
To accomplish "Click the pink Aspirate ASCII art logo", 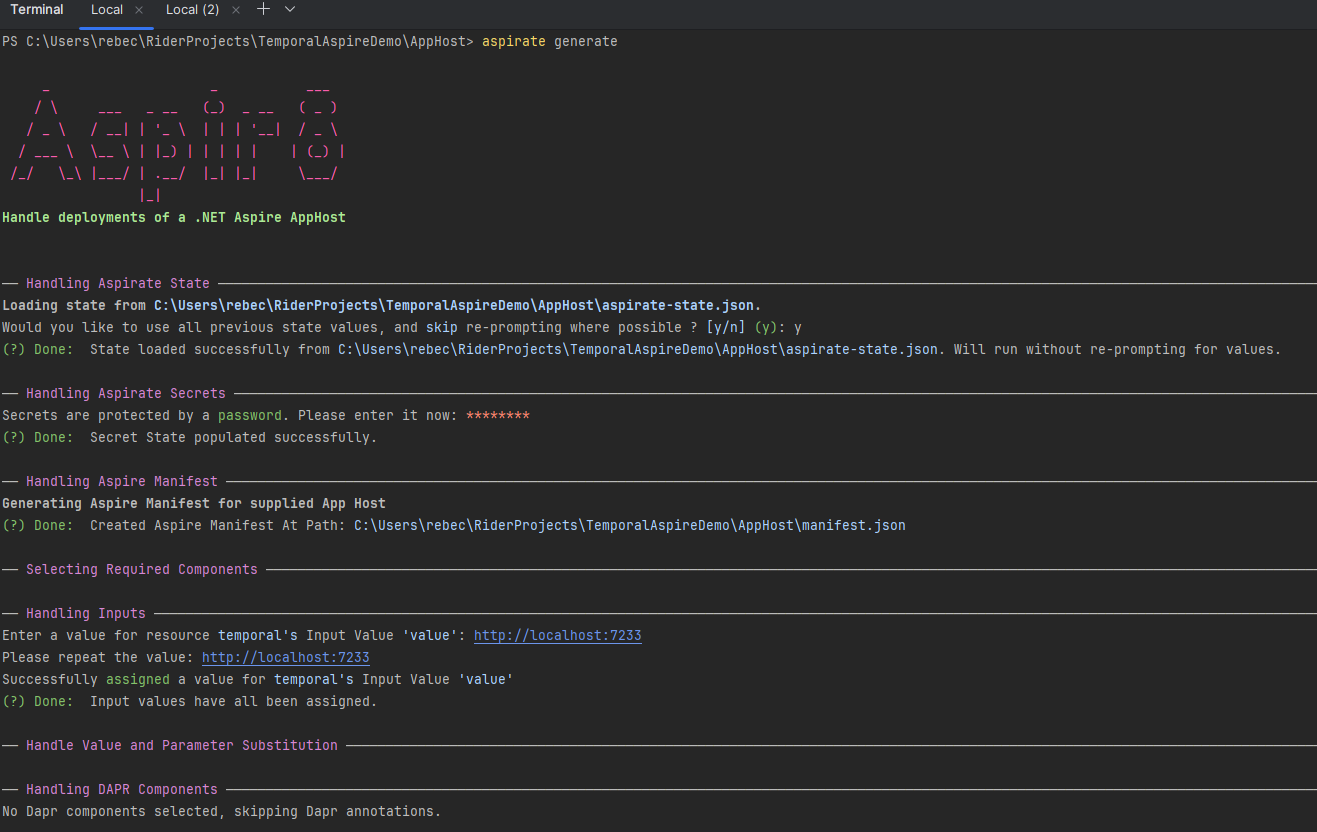I will click(178, 142).
